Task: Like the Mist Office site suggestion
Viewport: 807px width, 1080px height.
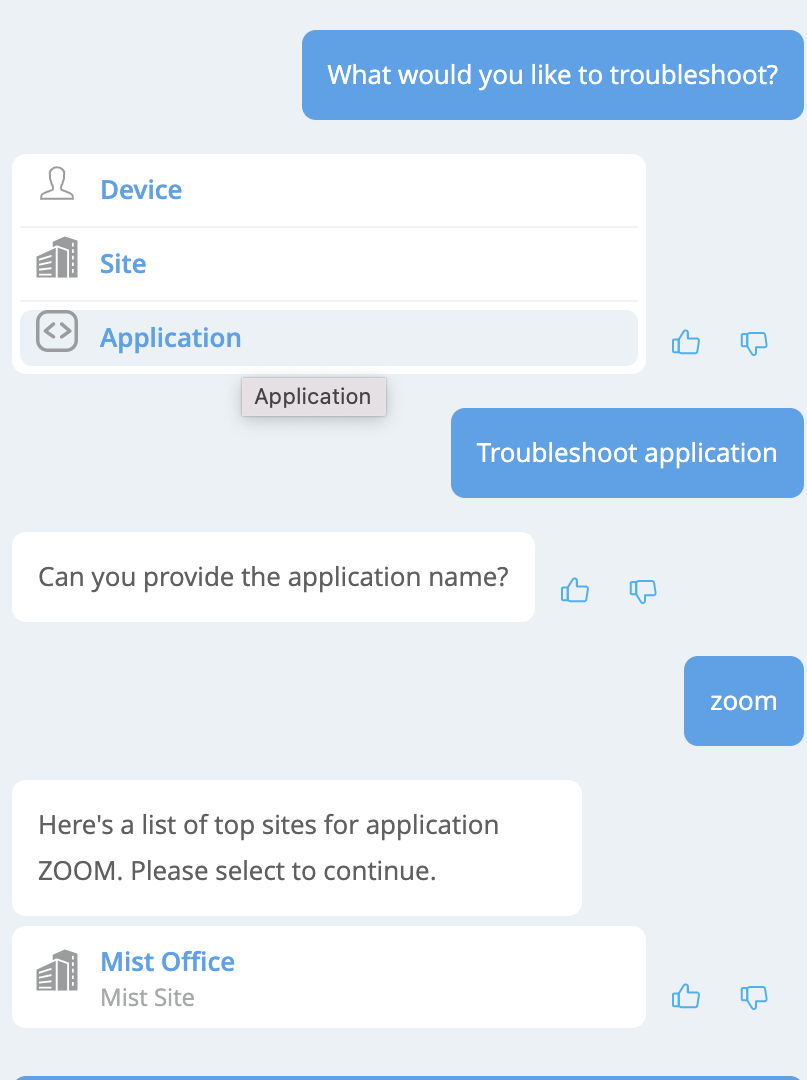Action: pos(686,996)
